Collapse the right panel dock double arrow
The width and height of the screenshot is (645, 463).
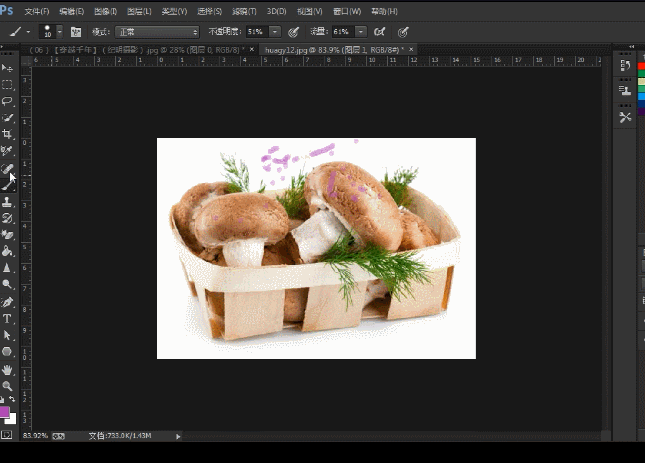point(632,46)
